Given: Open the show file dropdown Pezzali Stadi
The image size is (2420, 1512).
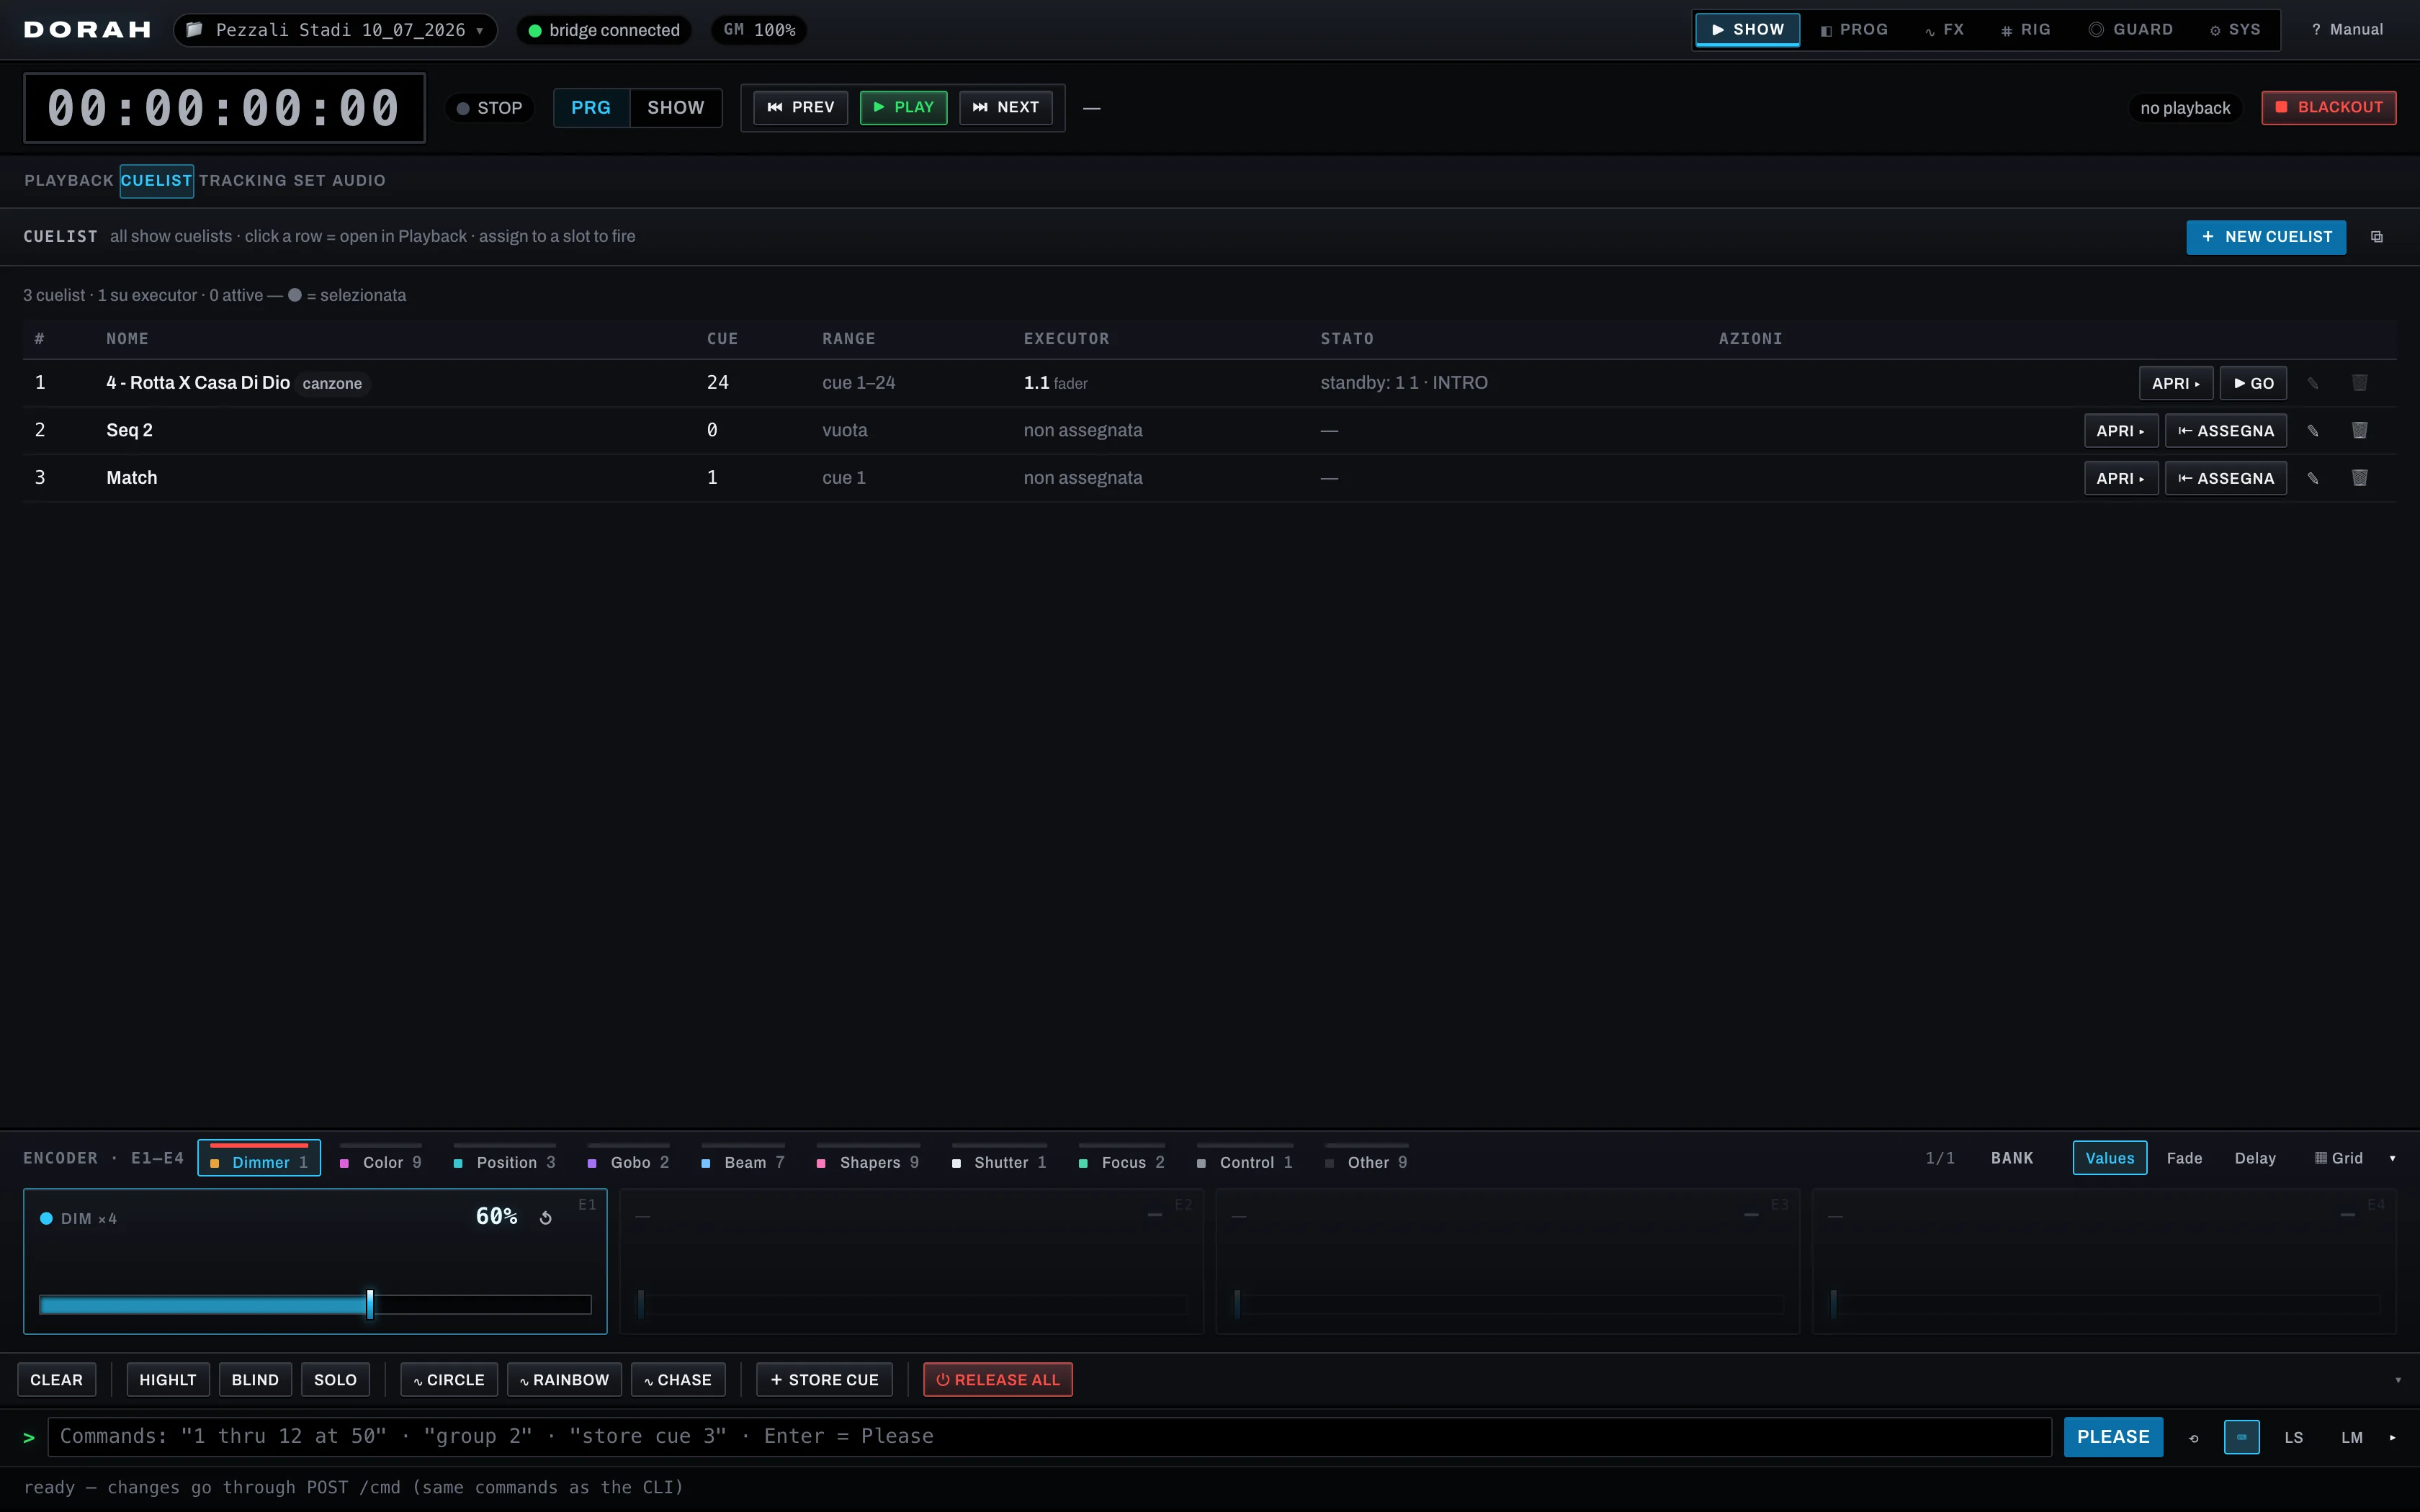Looking at the screenshot, I should 336,30.
